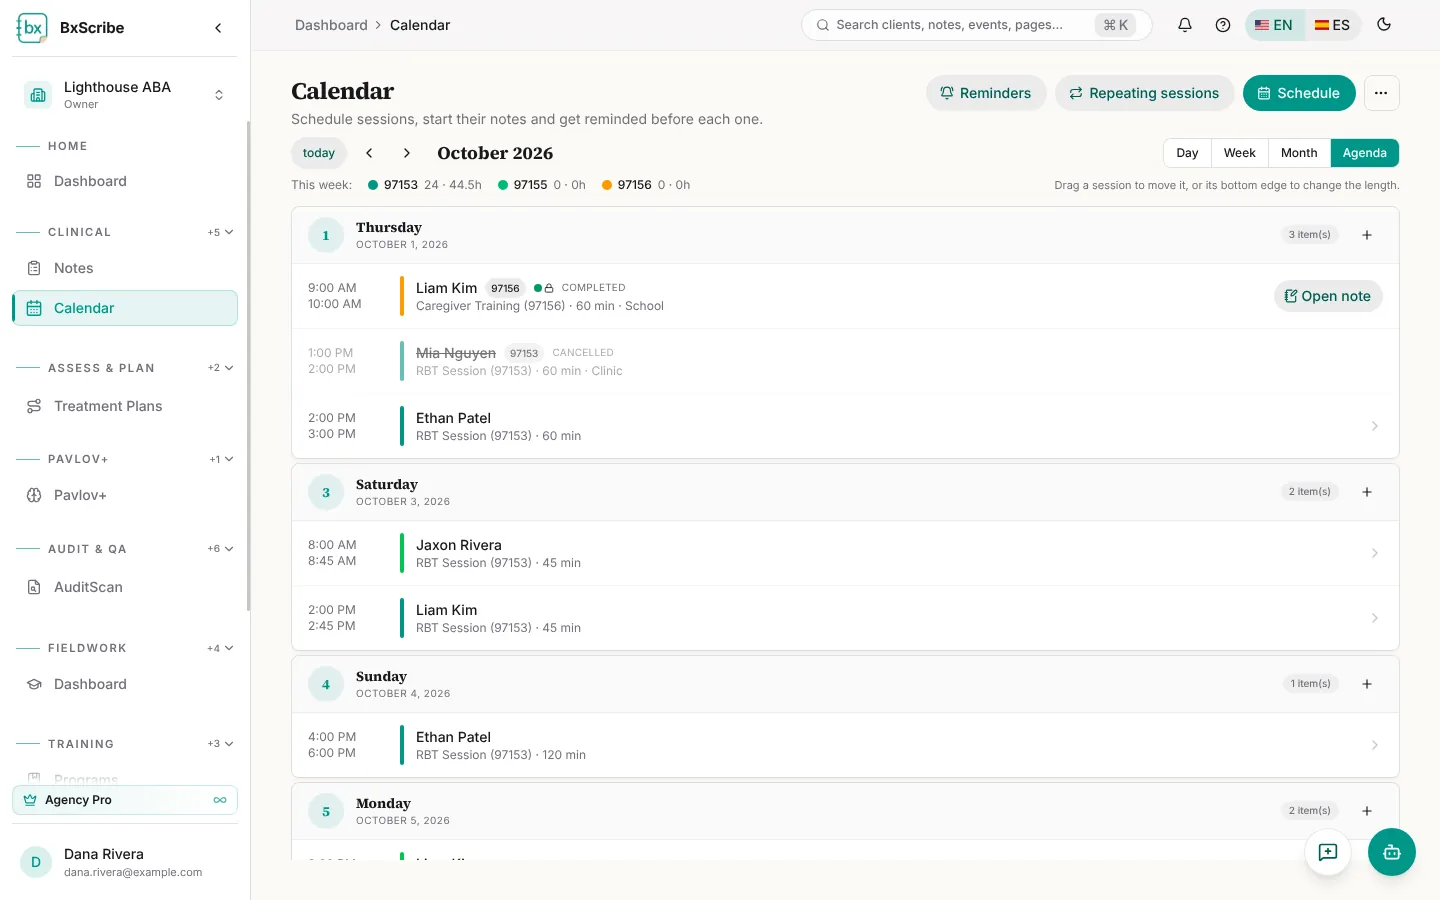Expand the Assess & Plan section
Image resolution: width=1440 pixels, height=900 pixels.
(221, 368)
